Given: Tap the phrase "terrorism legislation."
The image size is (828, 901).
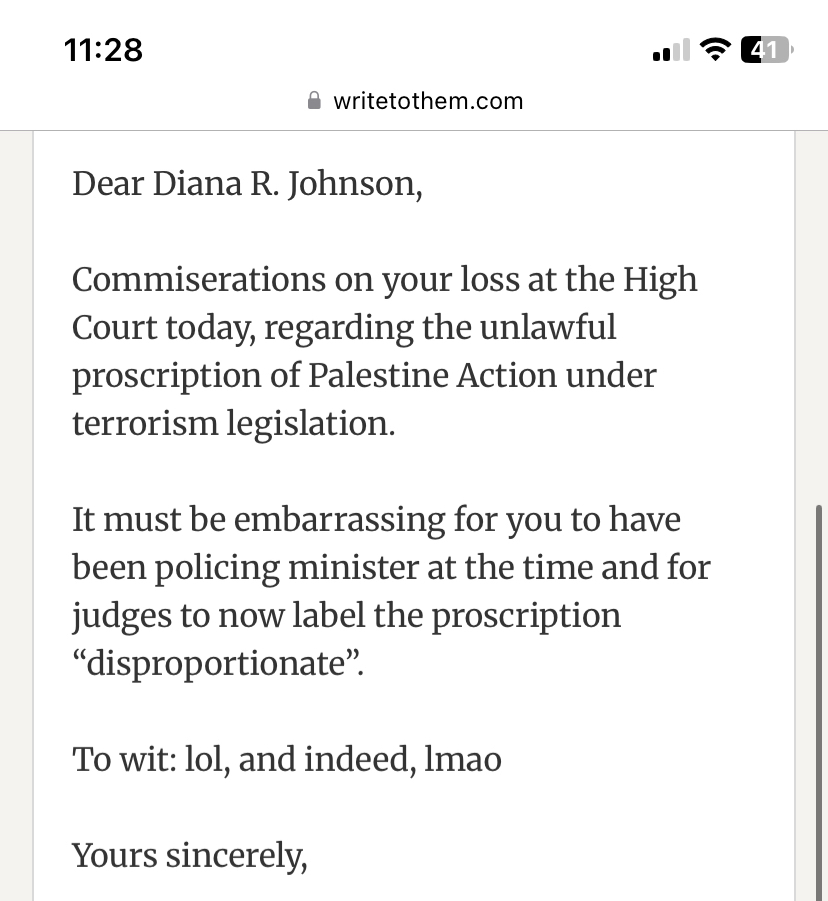Looking at the screenshot, I should click(x=233, y=424).
